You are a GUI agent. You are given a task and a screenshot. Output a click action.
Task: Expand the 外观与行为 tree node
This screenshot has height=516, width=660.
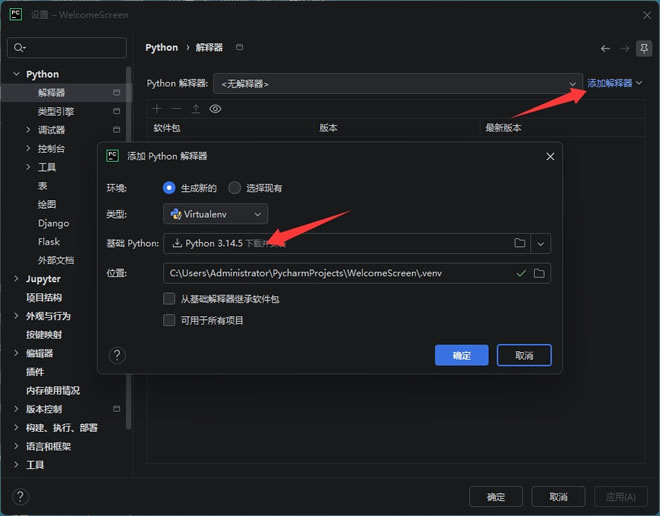tap(16, 316)
